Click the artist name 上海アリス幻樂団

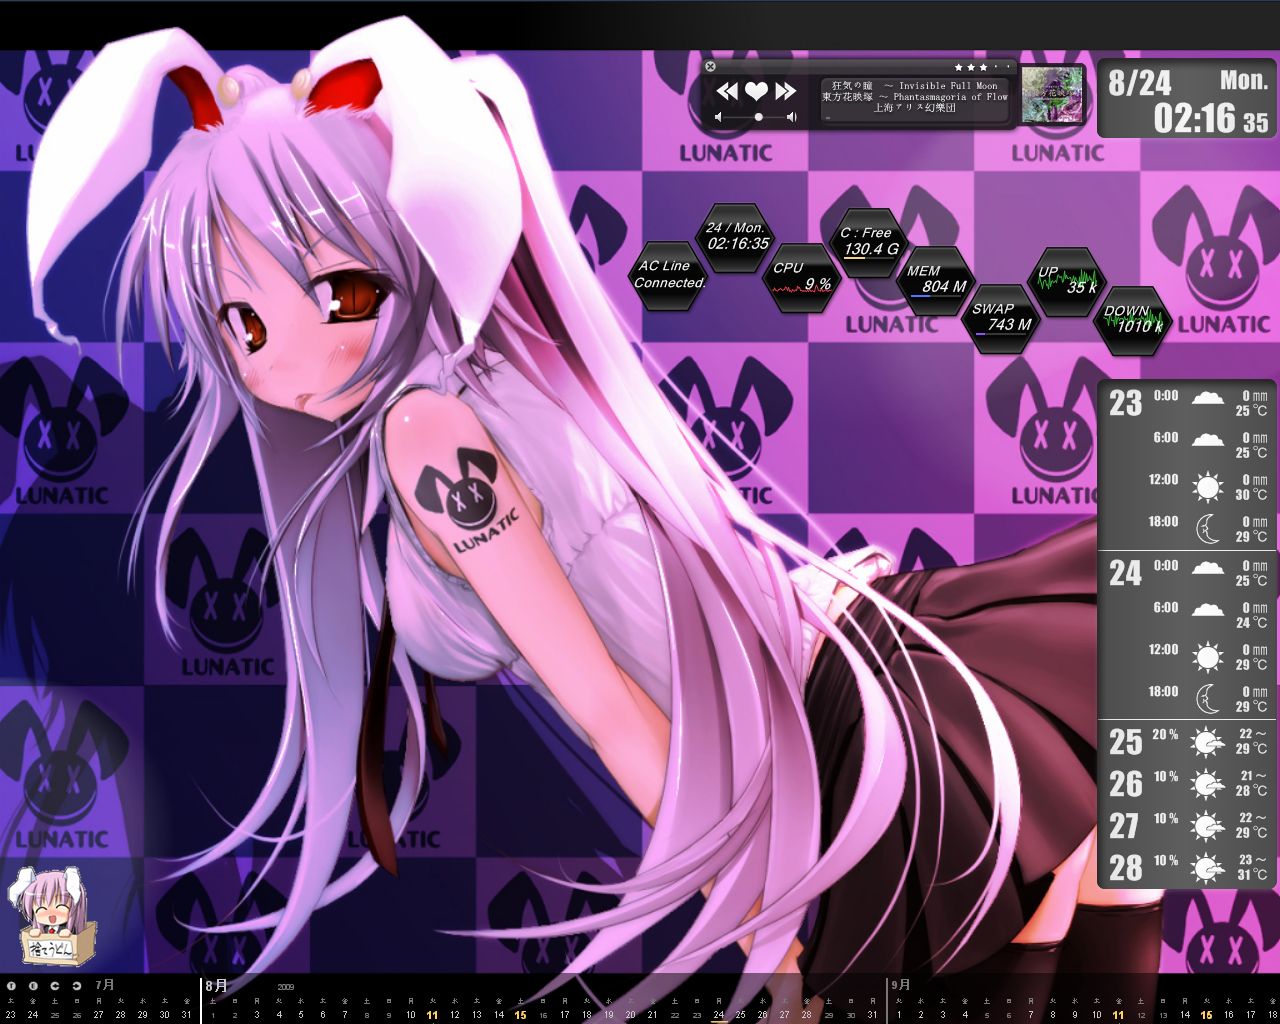[x=915, y=108]
